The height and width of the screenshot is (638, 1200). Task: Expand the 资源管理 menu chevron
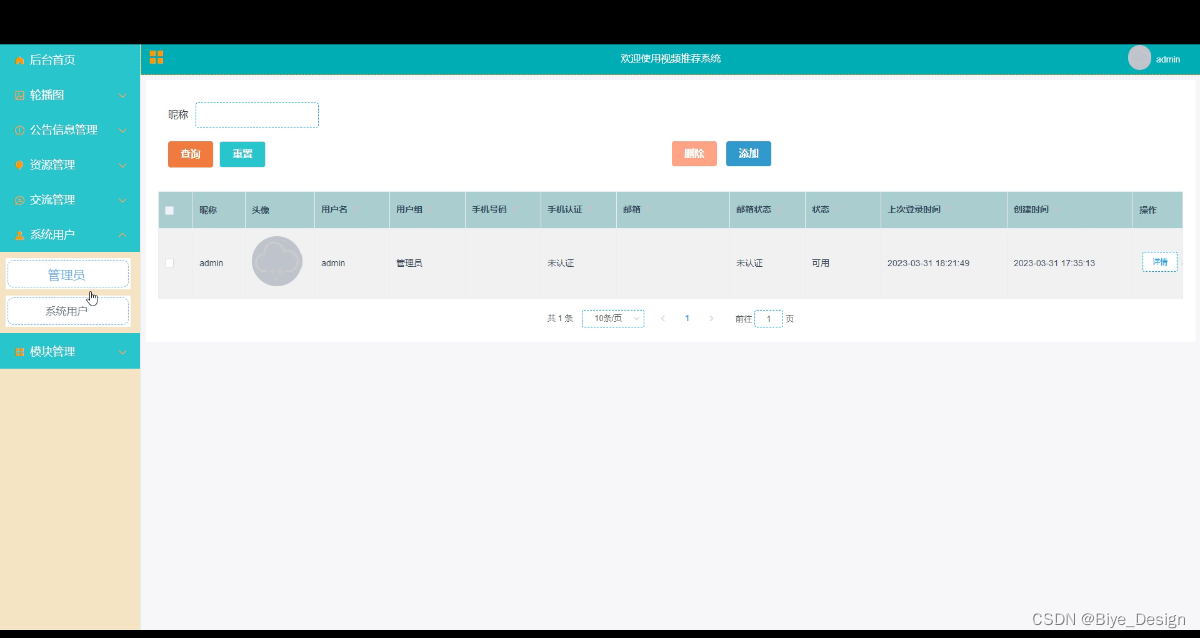(122, 165)
